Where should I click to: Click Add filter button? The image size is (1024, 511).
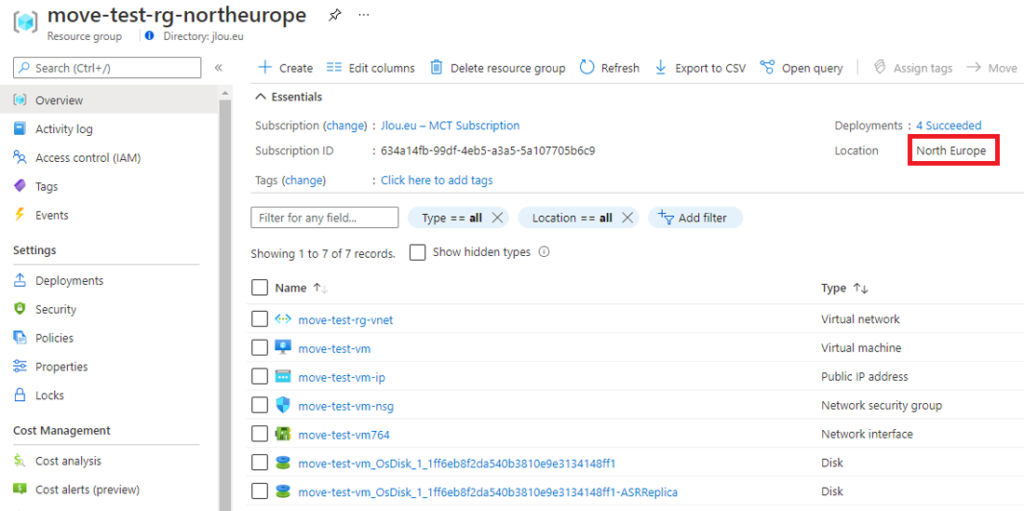(695, 218)
